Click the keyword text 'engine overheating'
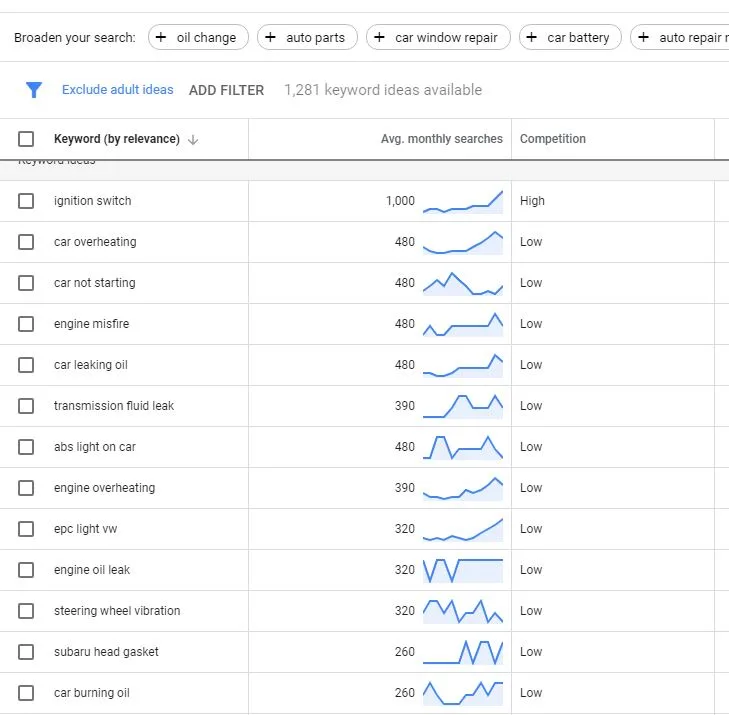Screen dimensions: 729x715 point(105,488)
